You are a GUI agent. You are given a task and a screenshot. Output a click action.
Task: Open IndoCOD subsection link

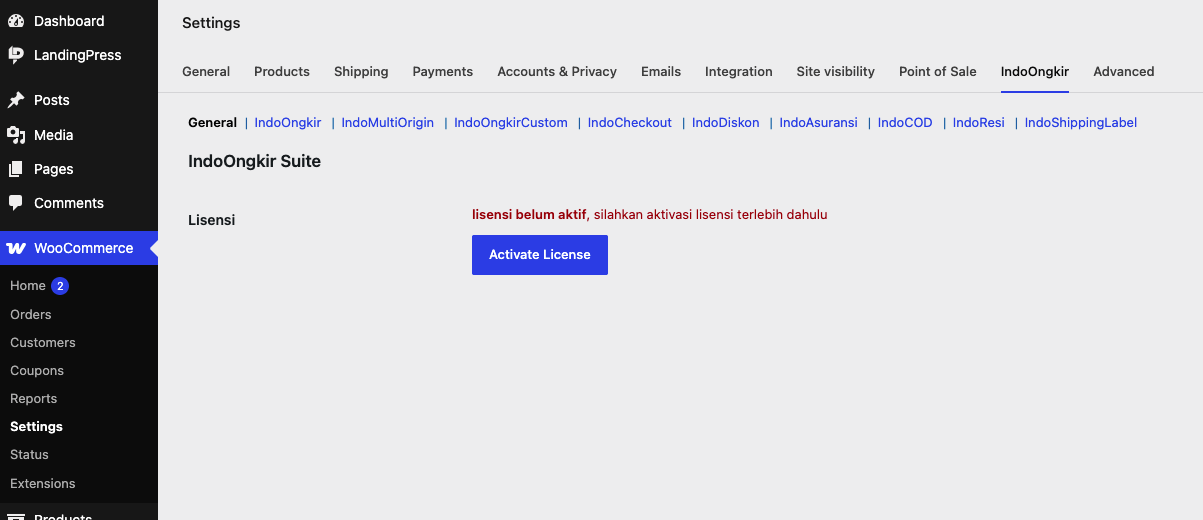coord(905,123)
